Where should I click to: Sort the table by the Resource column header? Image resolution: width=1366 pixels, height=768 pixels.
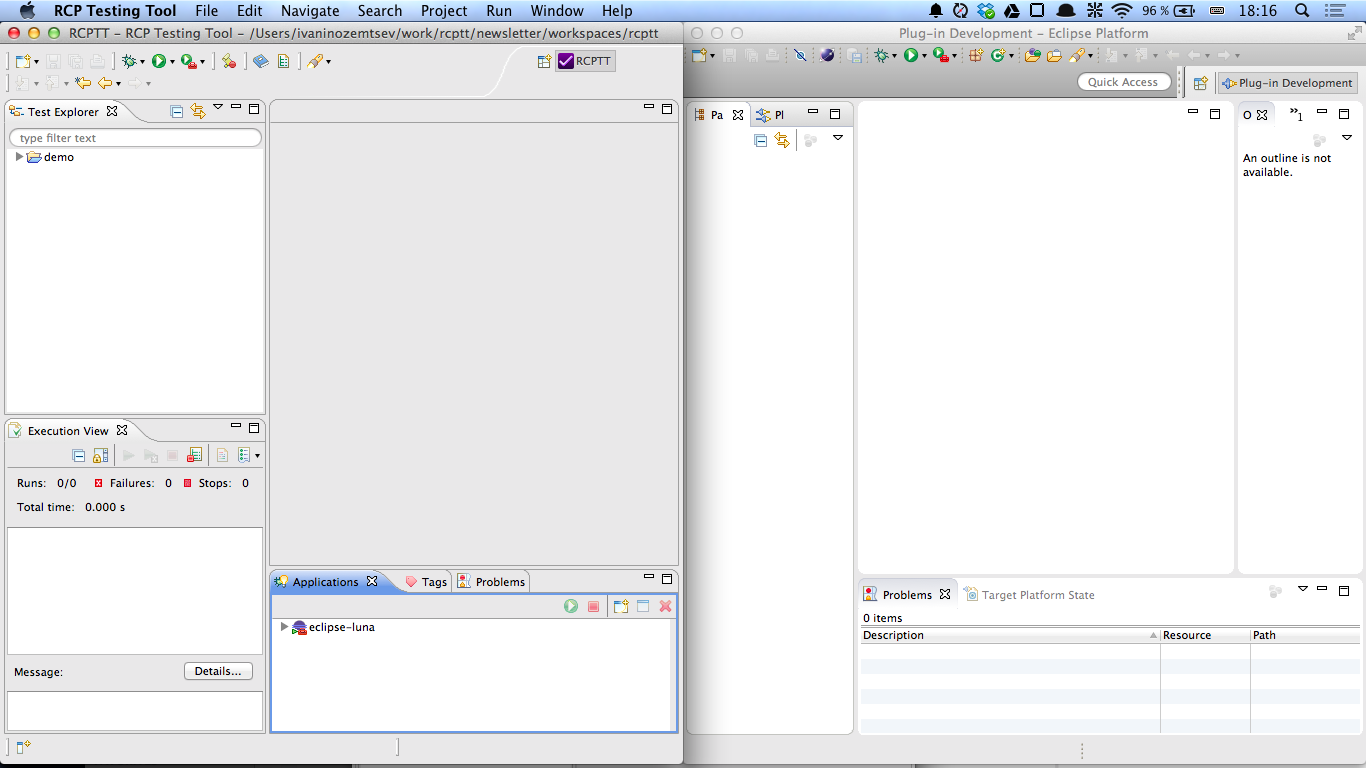[x=1205, y=635]
